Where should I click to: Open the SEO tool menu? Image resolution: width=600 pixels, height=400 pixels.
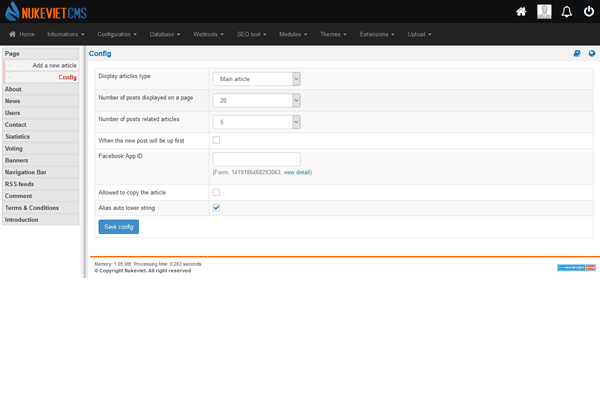[252, 34]
